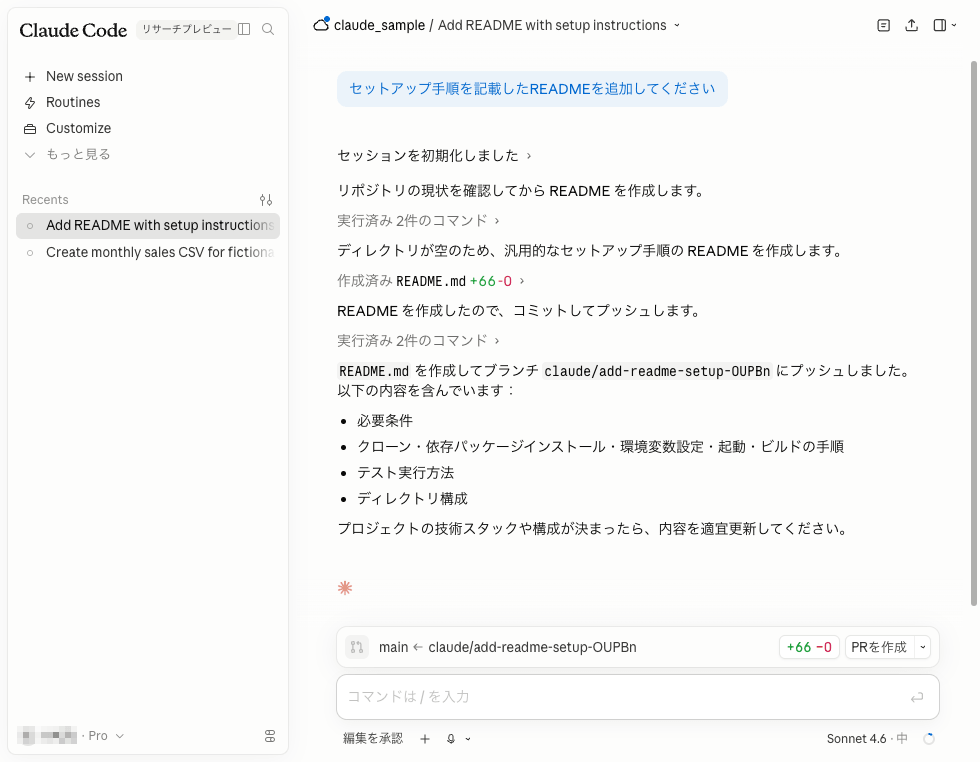Select Add README with setup instructions session
This screenshot has height=762, width=980.
coord(148,226)
